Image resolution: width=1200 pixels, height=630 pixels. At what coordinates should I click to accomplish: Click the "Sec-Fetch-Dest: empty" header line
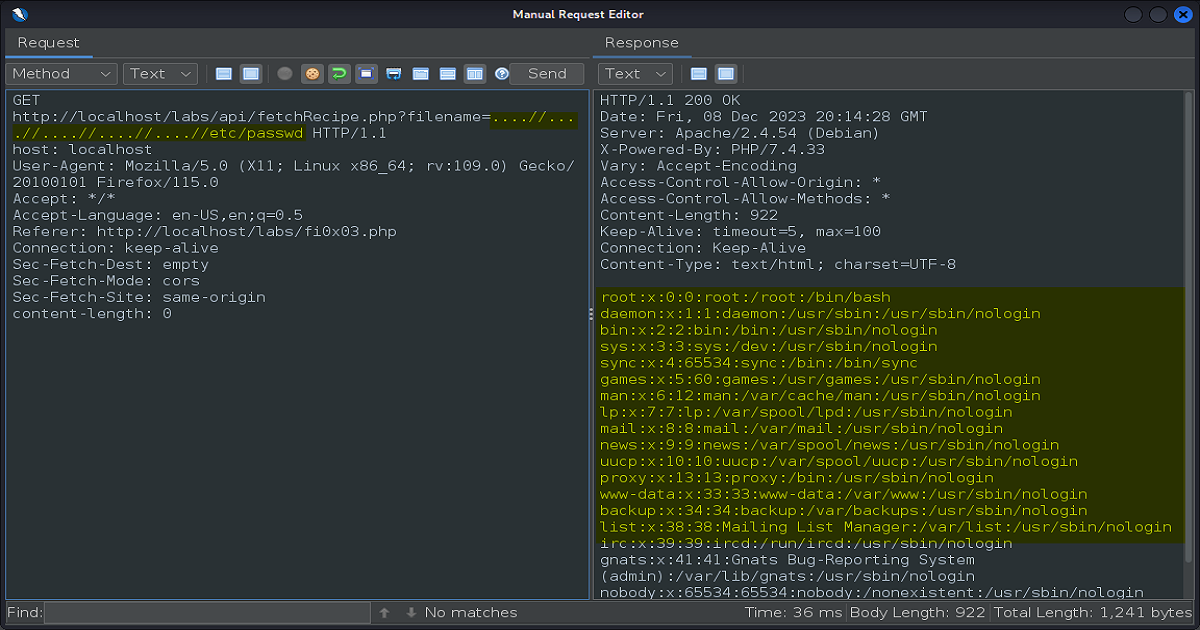[x=111, y=265]
